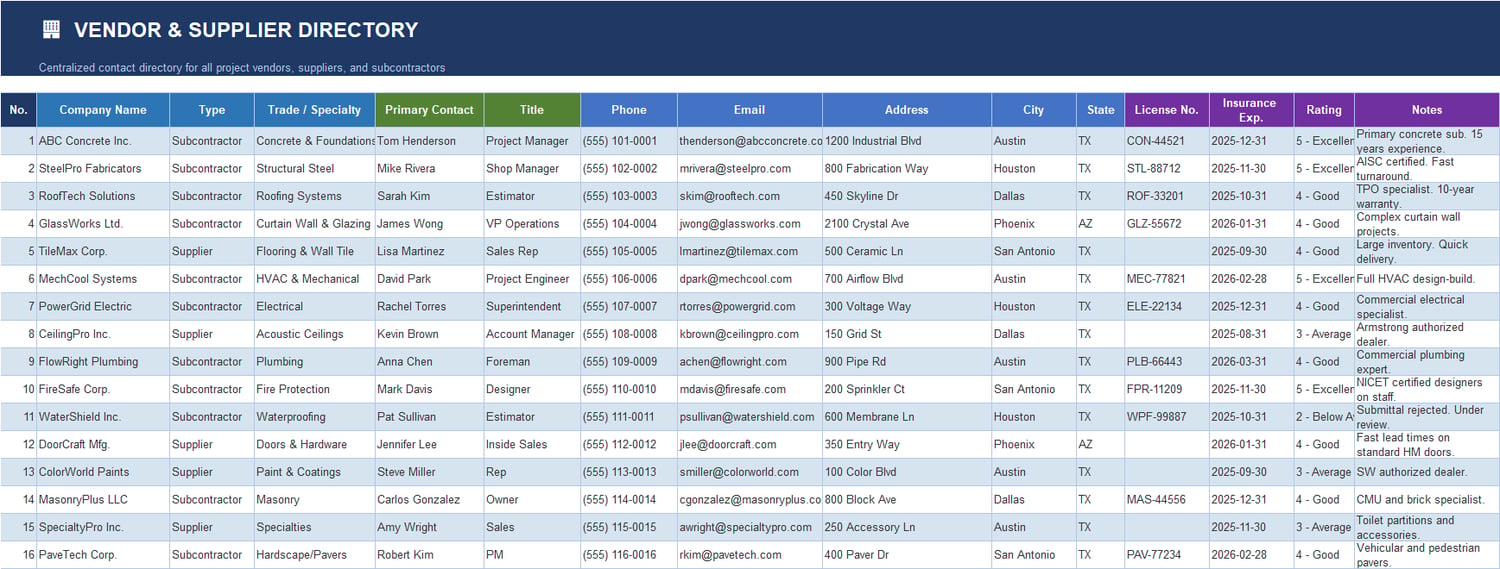Click the Sarah Kim contact cell
The image size is (1500, 569).
pos(430,196)
